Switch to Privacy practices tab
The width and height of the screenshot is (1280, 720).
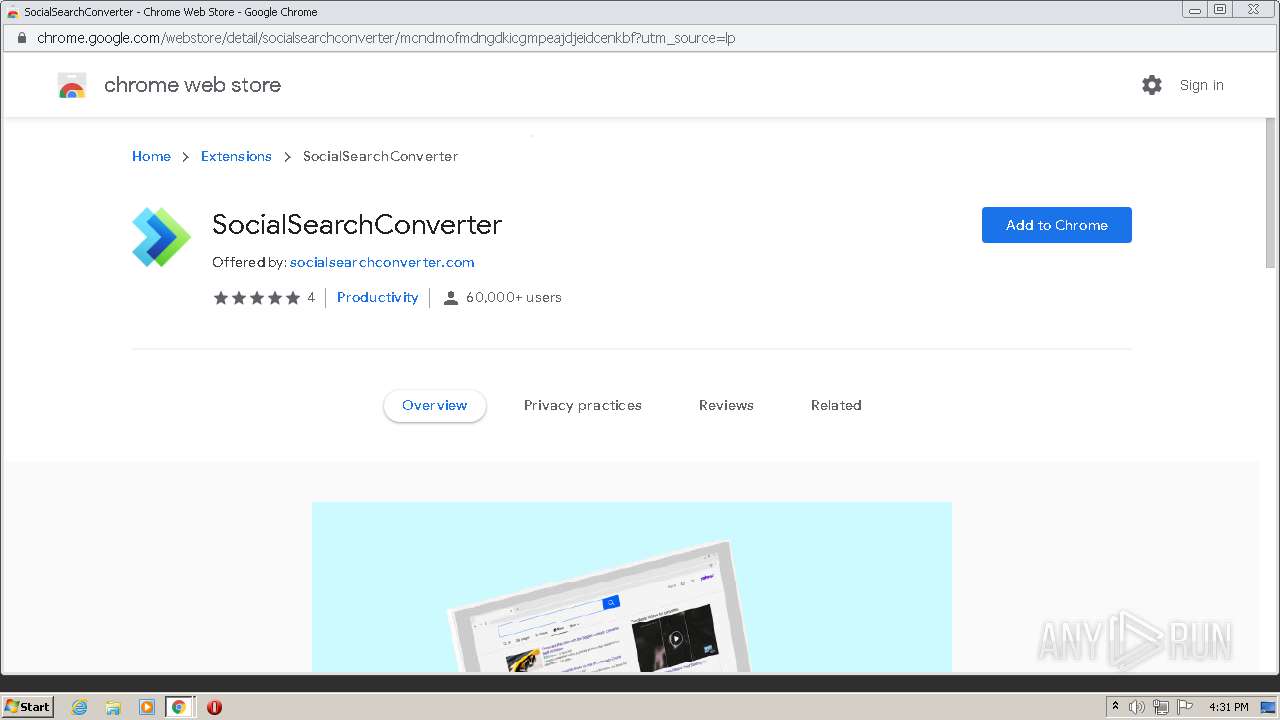click(583, 405)
